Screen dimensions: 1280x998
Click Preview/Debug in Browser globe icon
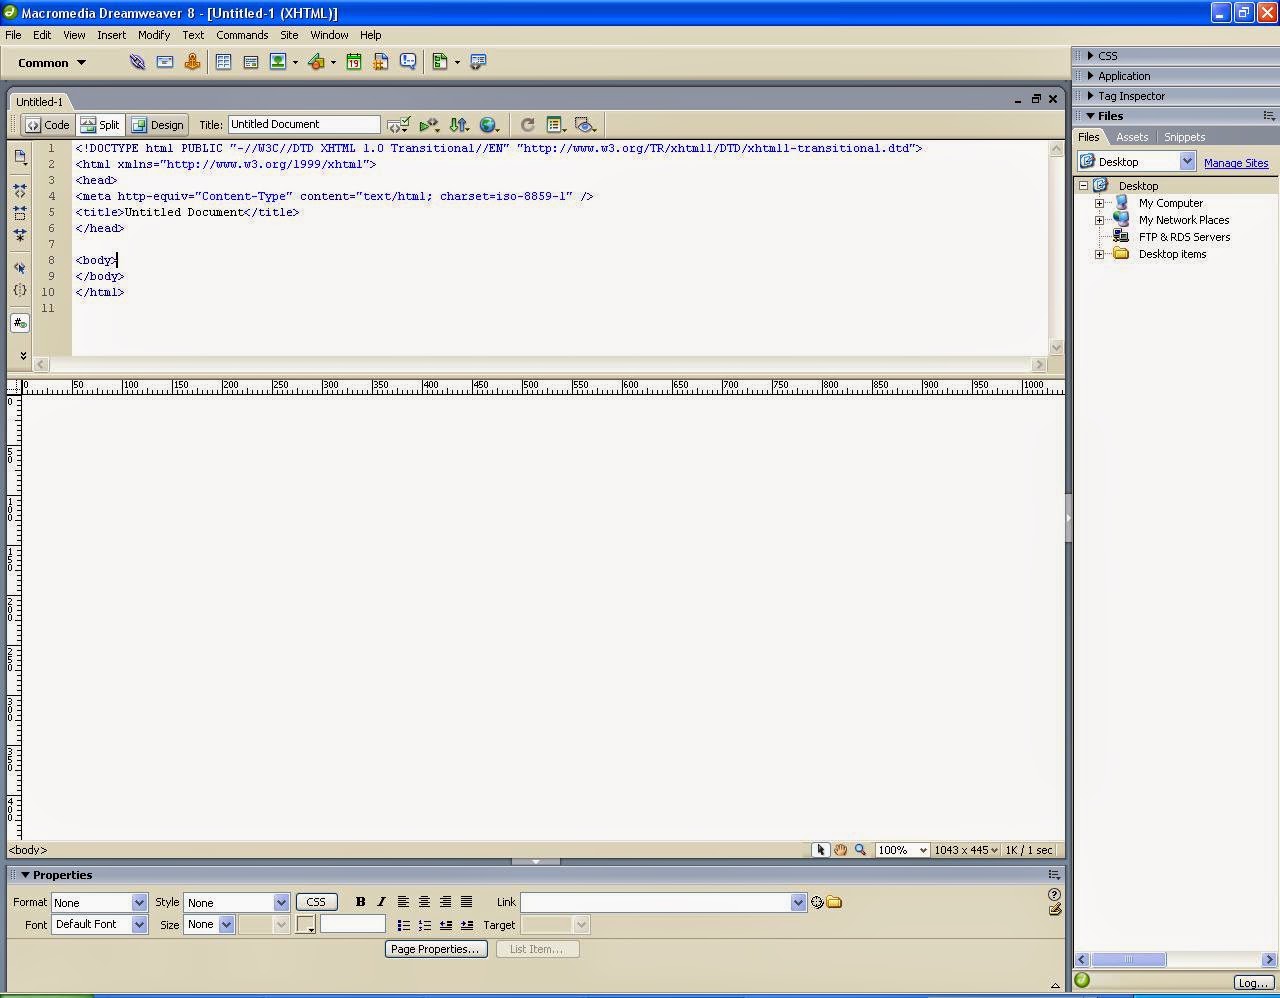489,125
